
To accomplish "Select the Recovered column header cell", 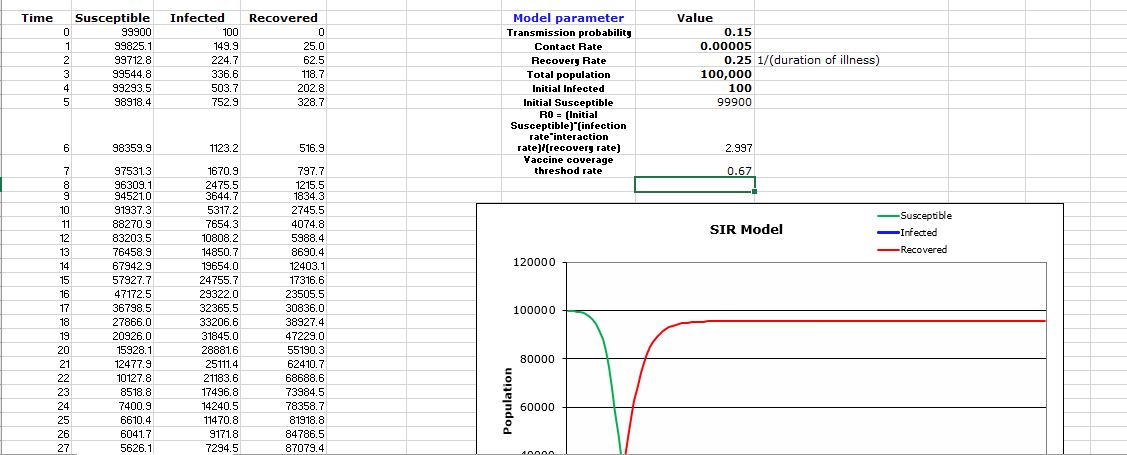I will [283, 18].
